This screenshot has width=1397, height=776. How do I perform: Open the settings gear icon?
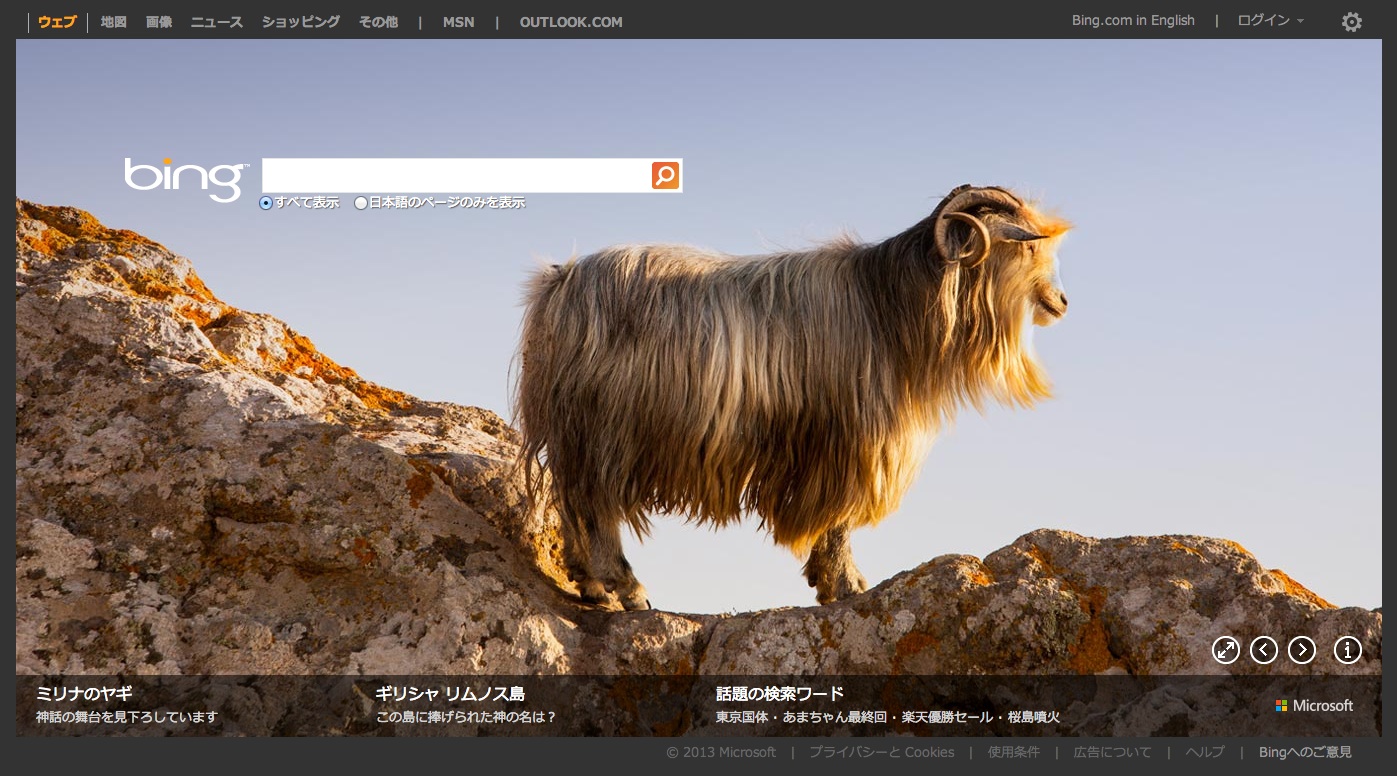1351,22
